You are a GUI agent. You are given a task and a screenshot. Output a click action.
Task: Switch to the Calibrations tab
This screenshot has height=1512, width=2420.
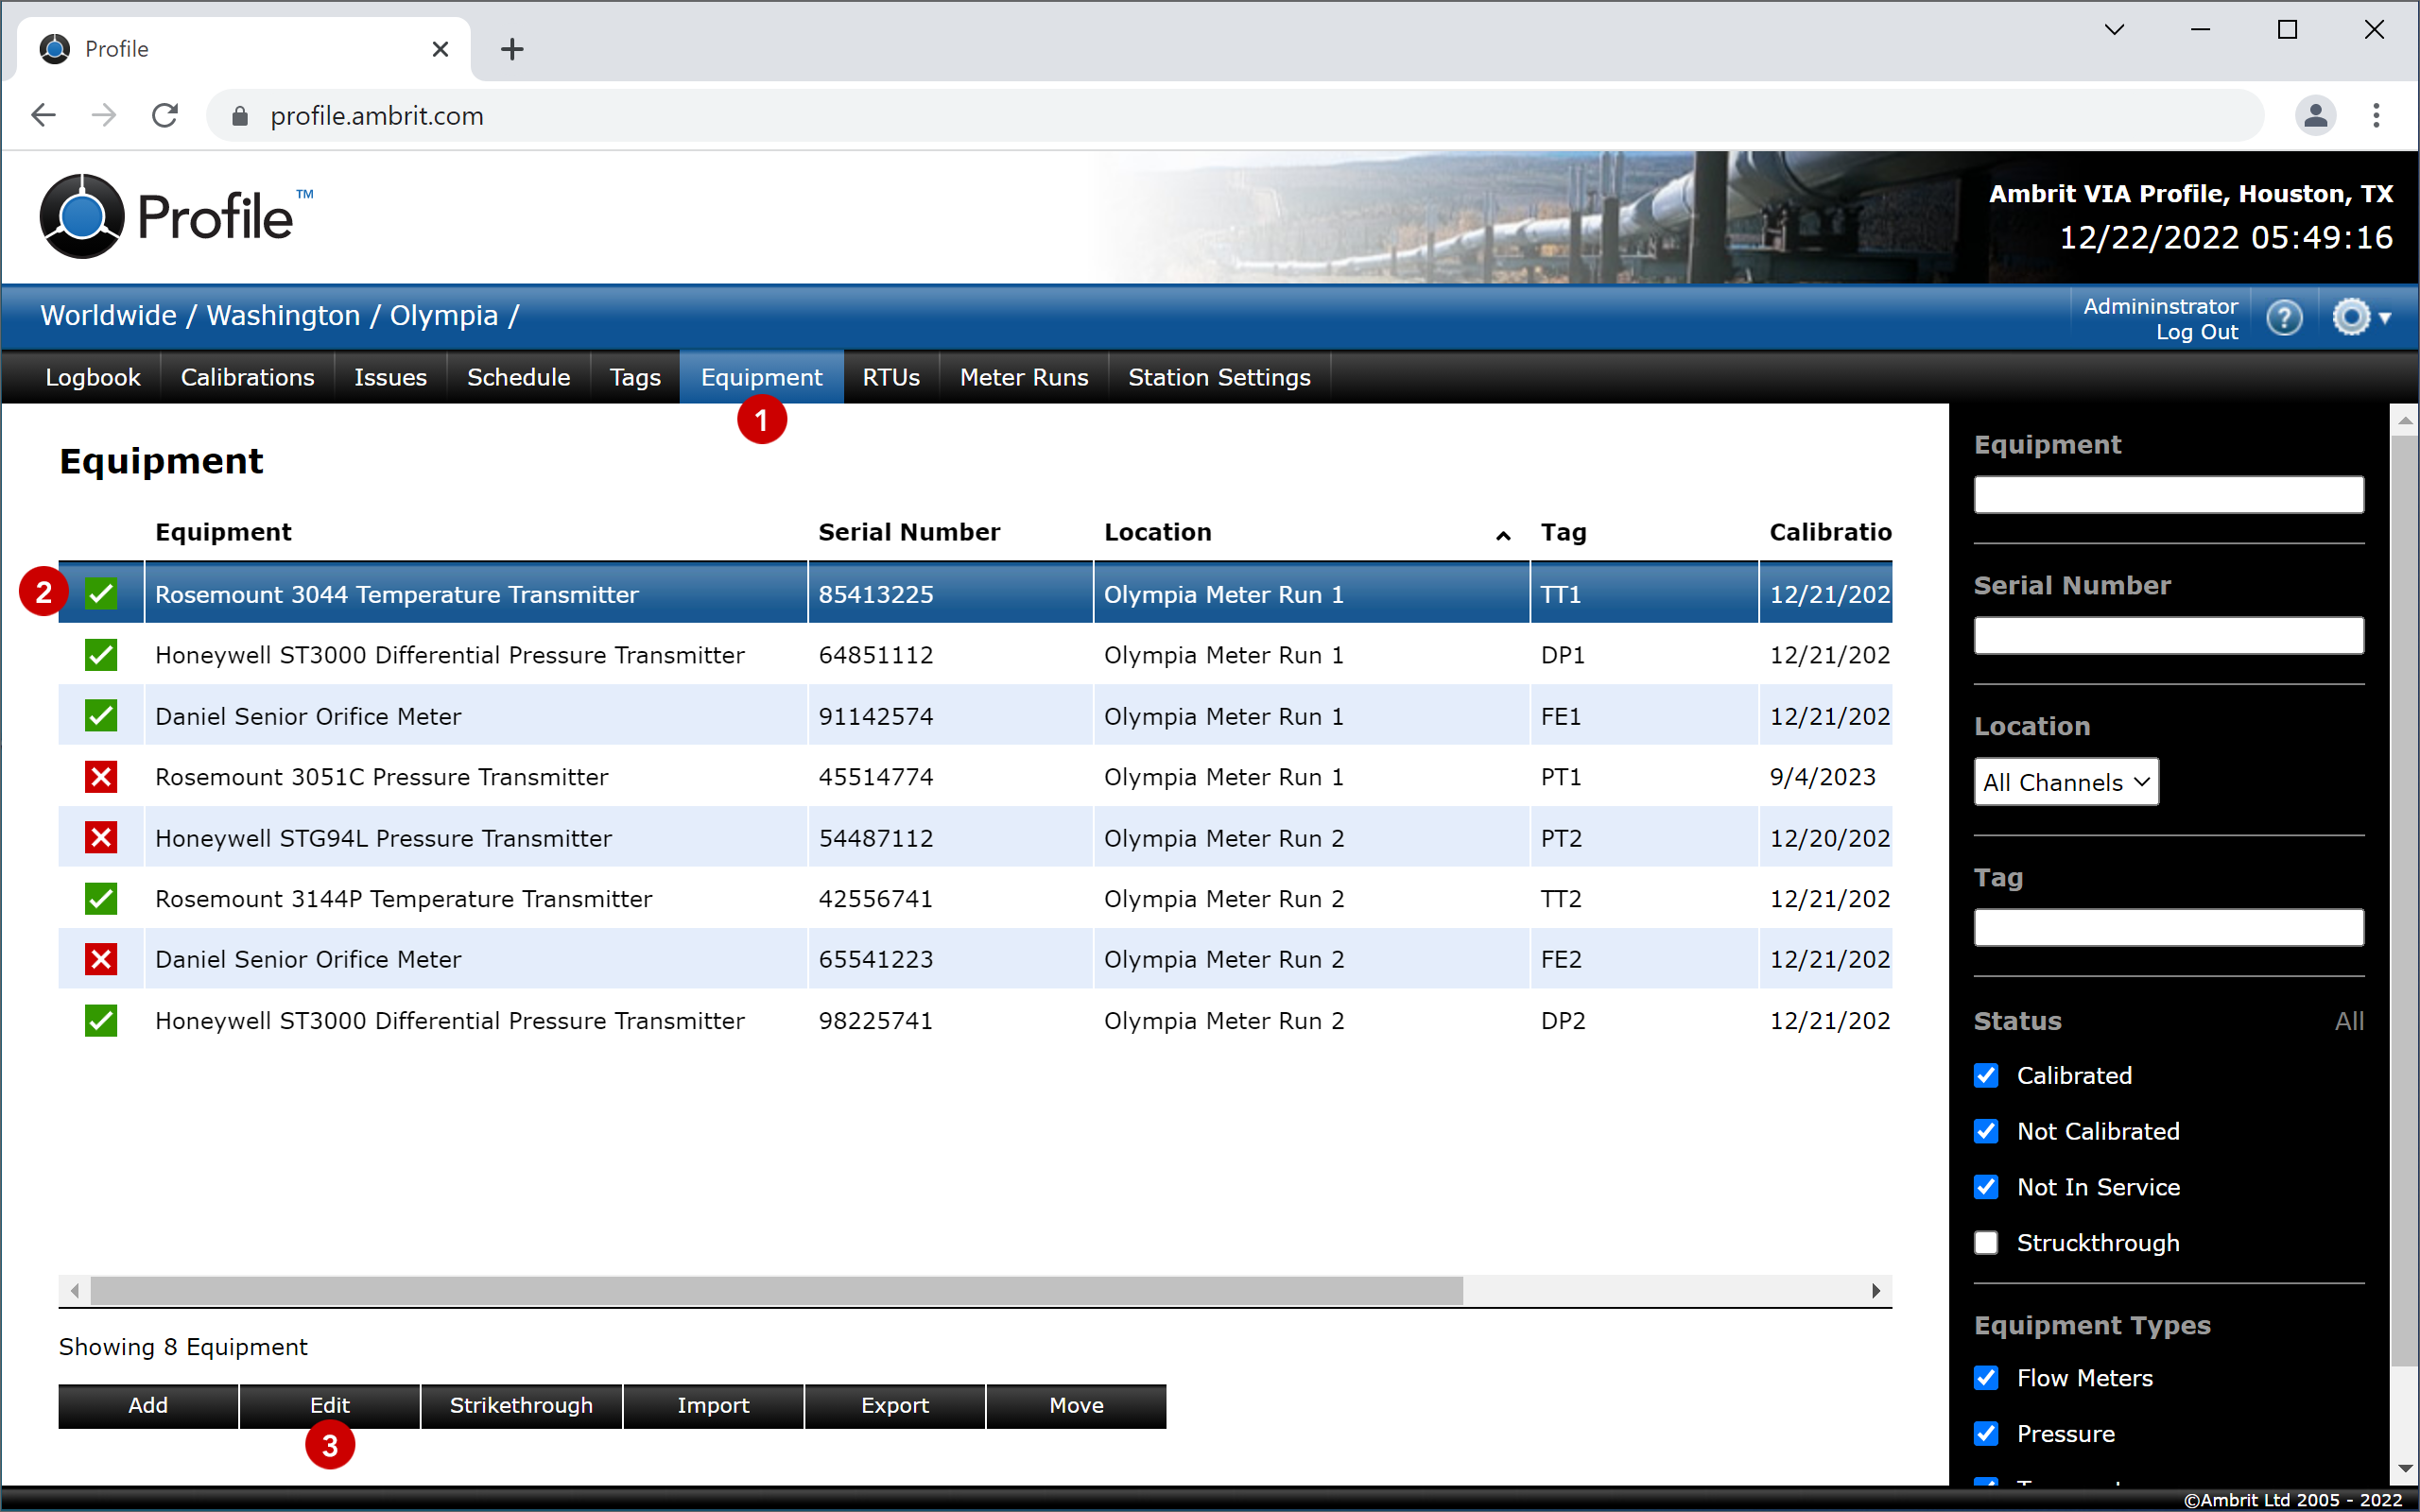point(247,378)
